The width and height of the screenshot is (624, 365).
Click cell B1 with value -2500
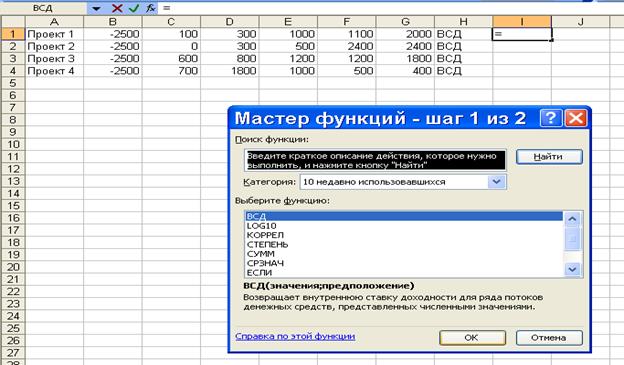click(x=113, y=34)
